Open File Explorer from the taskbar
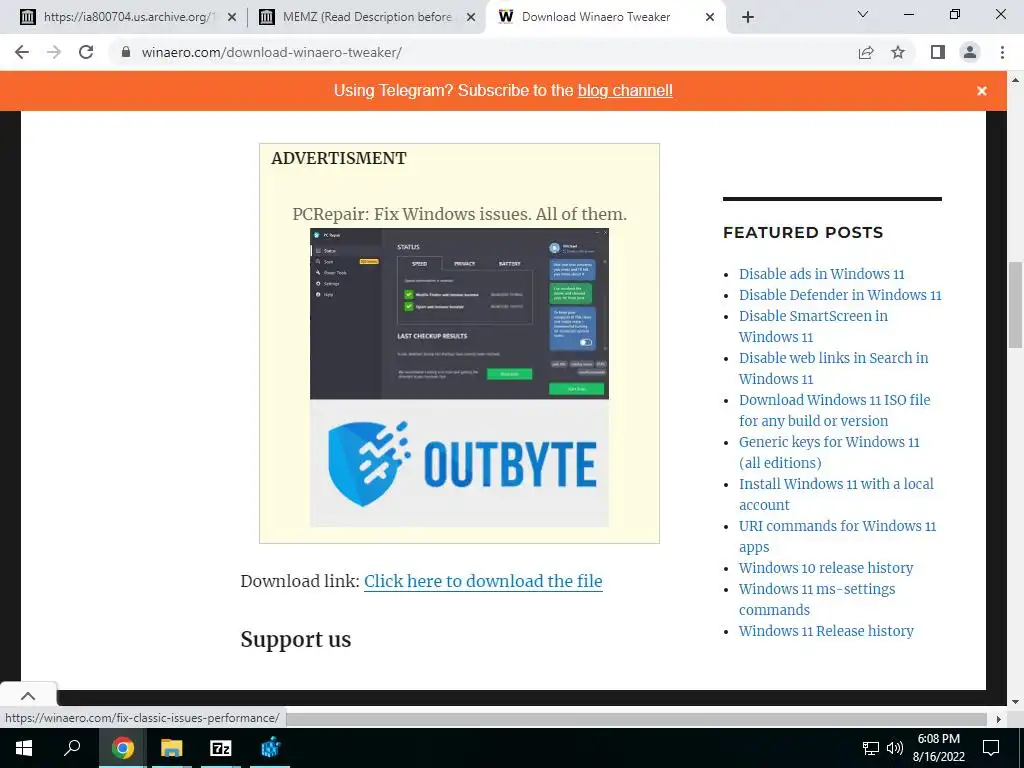 (x=172, y=748)
